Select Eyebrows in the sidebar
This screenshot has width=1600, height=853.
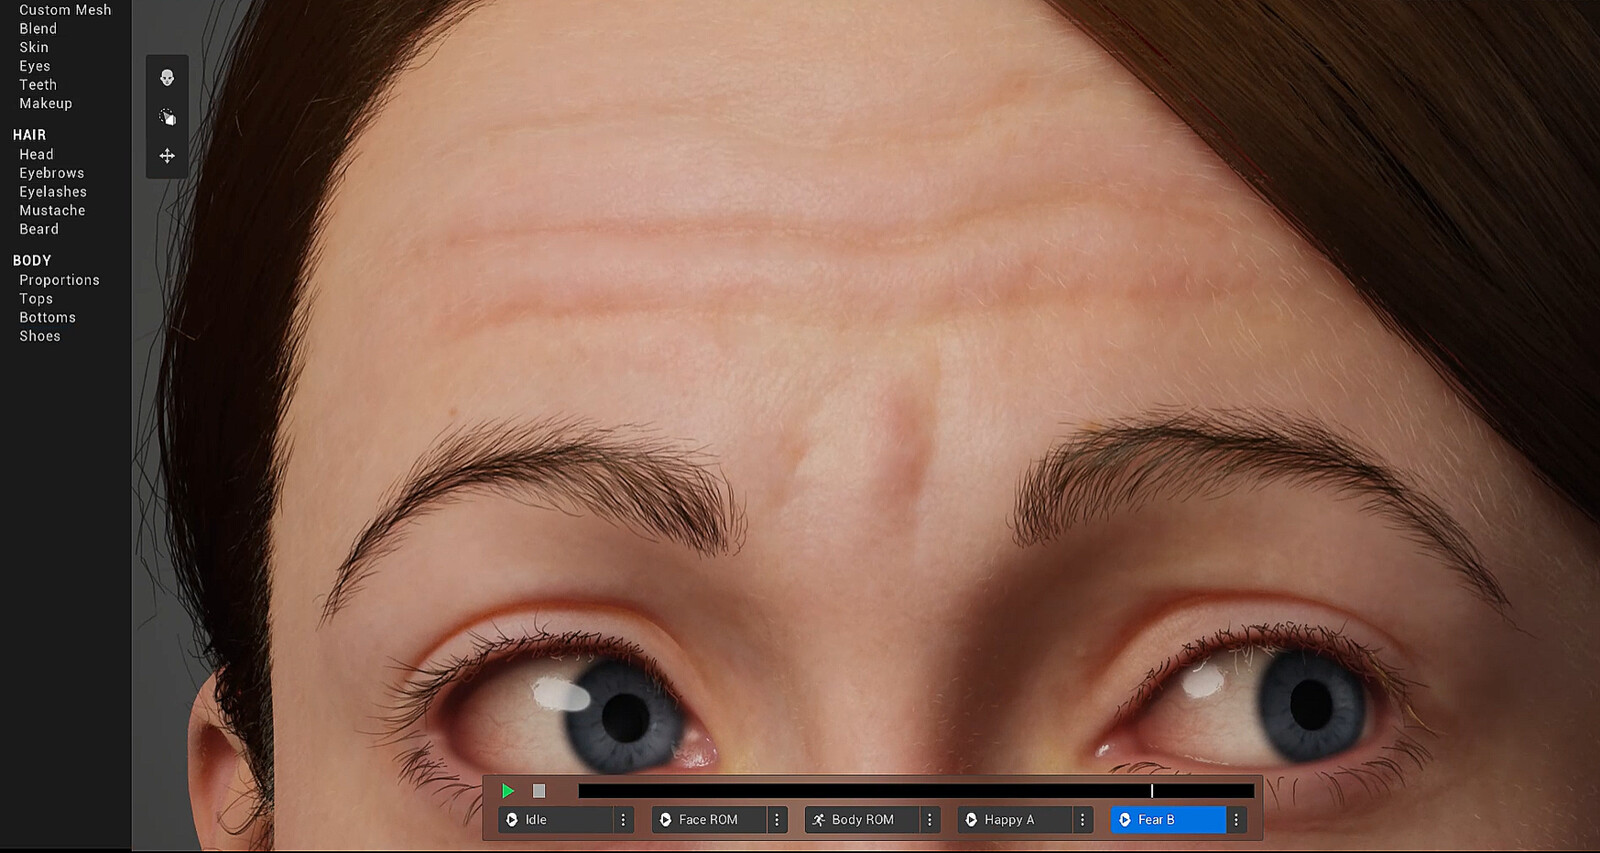(52, 173)
